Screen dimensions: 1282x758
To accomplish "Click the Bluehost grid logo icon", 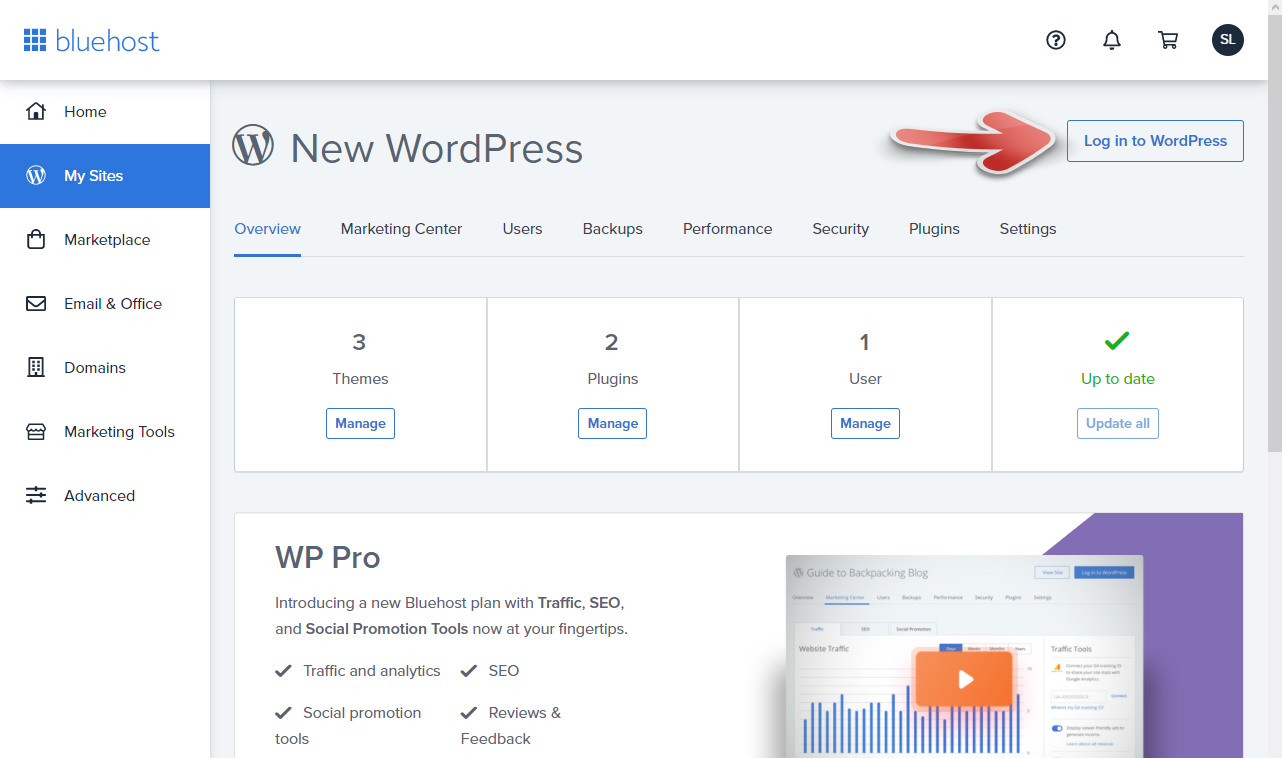I will tap(35, 40).
